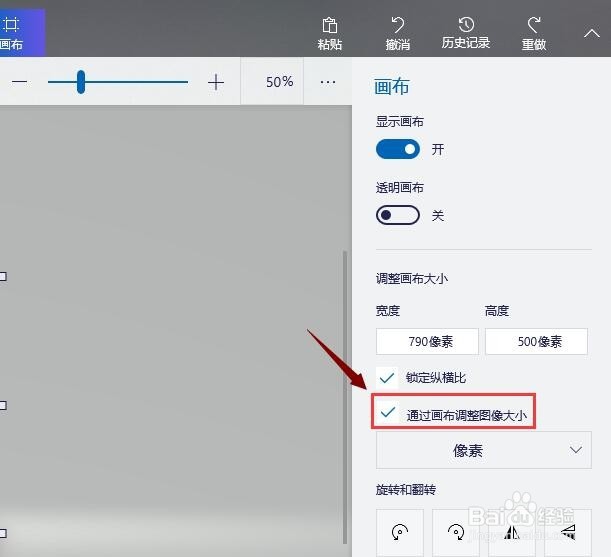Click the 宽度 field showing 790像素
The height and width of the screenshot is (557, 611).
(x=427, y=341)
